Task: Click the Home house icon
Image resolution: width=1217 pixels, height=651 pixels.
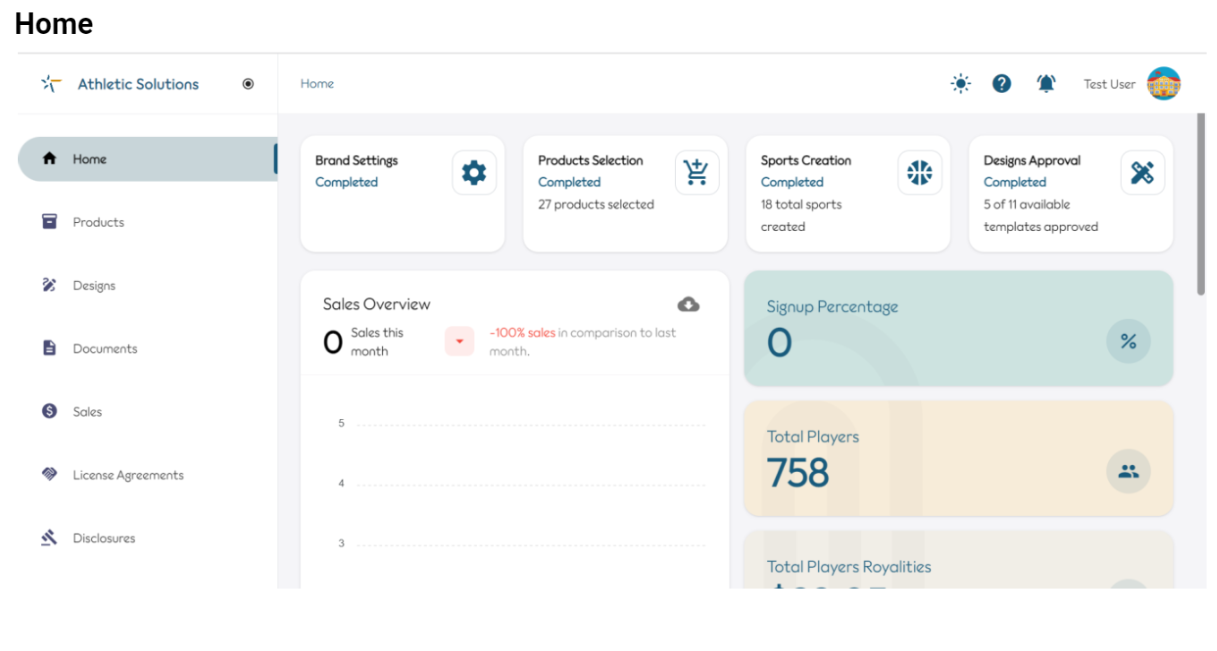Action: (49, 158)
